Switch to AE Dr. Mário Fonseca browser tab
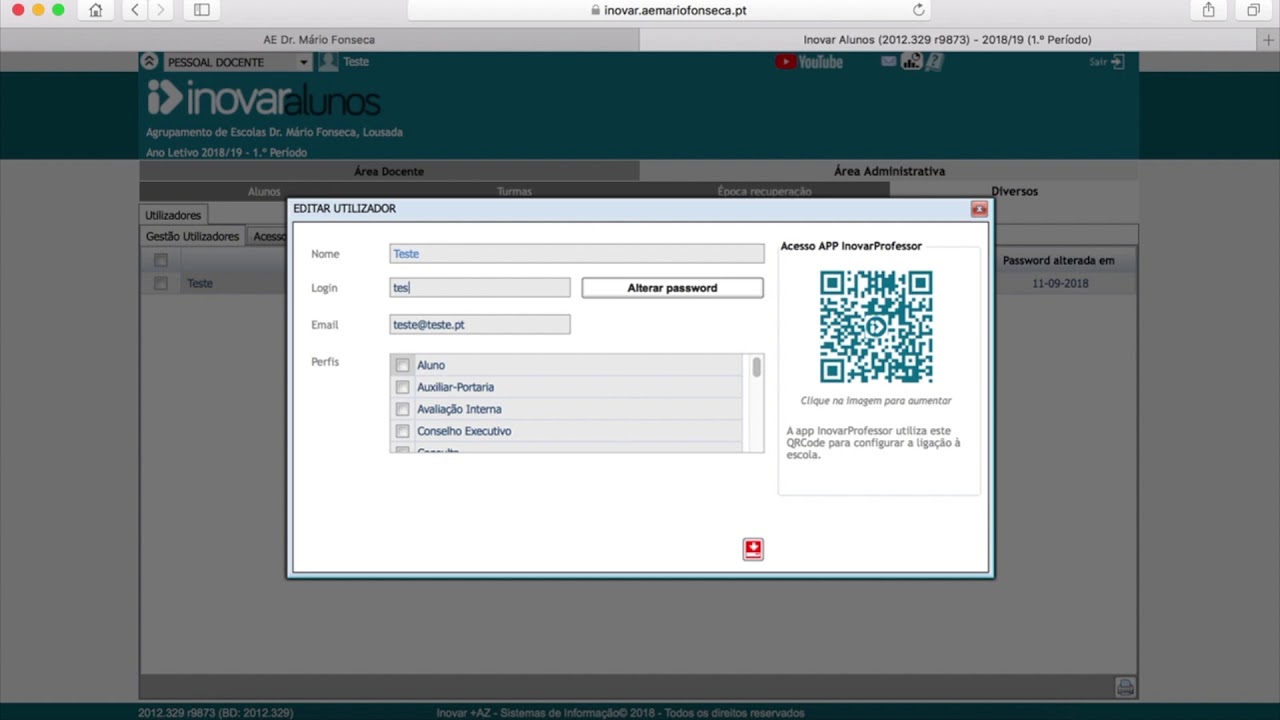This screenshot has width=1280, height=720. pos(319,40)
